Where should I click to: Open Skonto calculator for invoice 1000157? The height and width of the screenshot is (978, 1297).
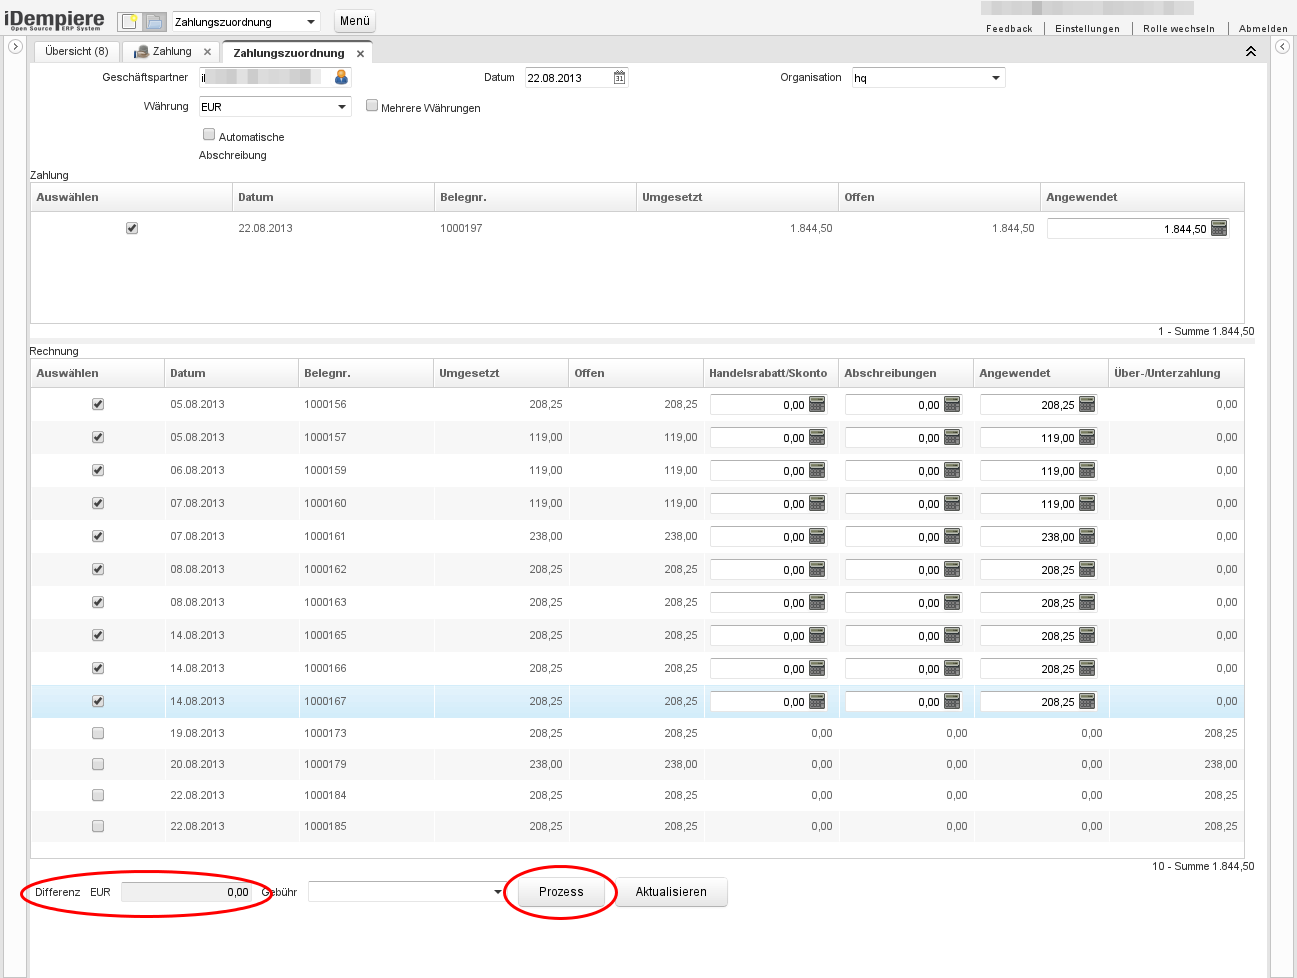(x=817, y=437)
